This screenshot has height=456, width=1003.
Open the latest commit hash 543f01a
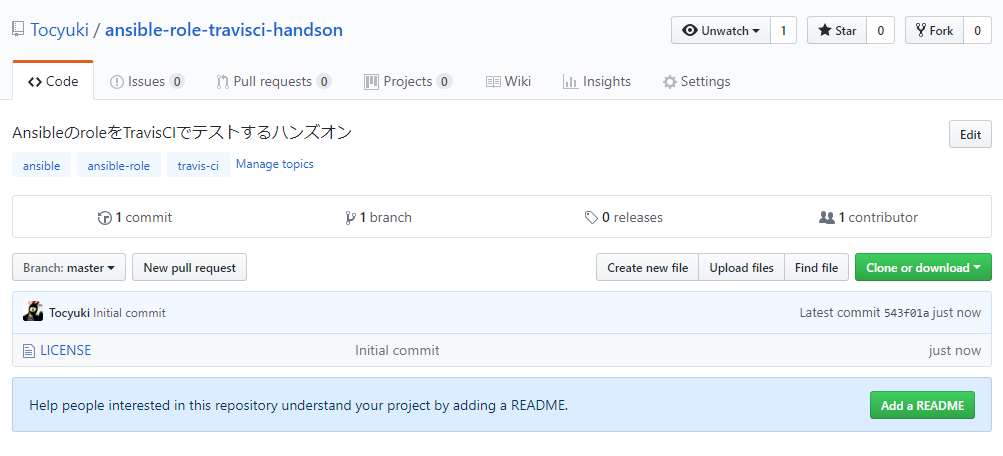(x=906, y=313)
